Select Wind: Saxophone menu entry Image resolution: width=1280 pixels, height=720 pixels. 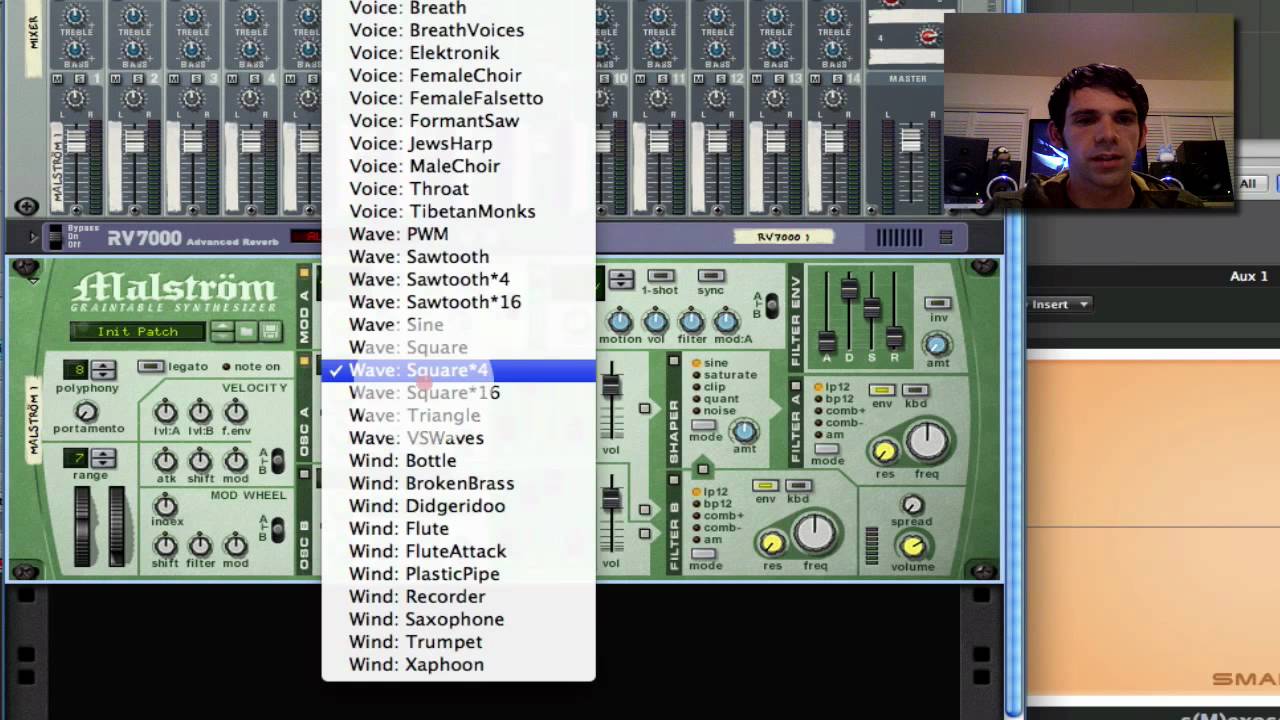pyautogui.click(x=458, y=619)
